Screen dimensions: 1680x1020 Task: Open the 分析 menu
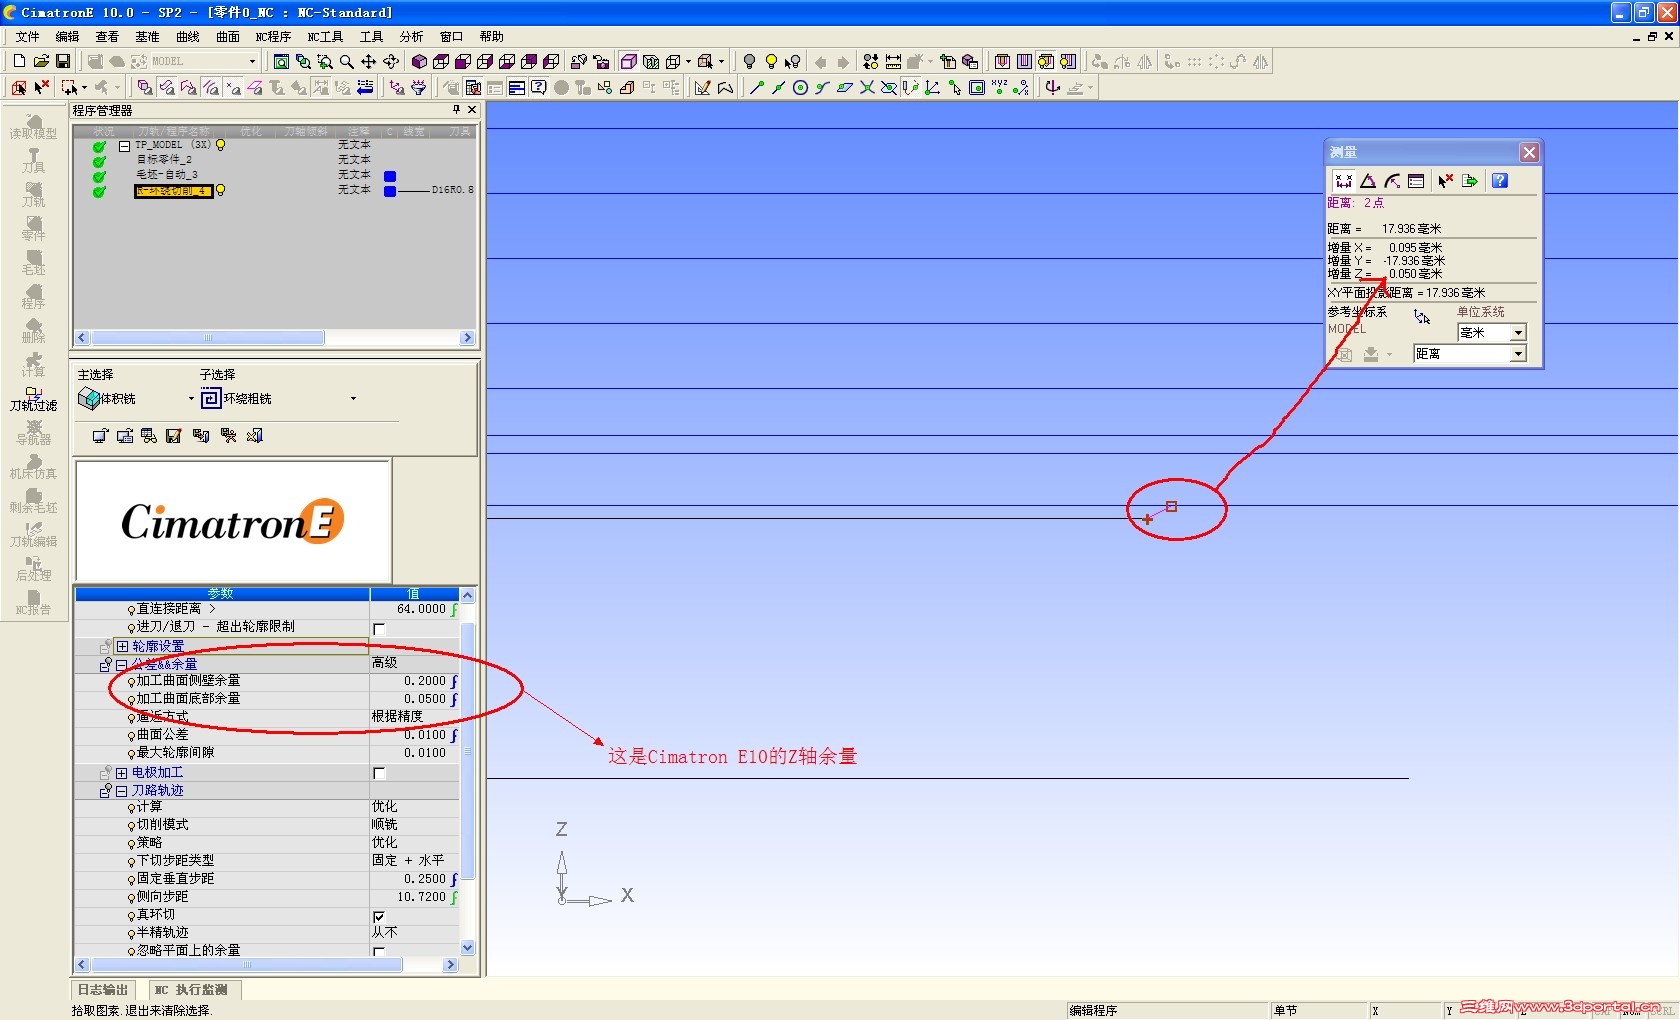pyautogui.click(x=411, y=37)
